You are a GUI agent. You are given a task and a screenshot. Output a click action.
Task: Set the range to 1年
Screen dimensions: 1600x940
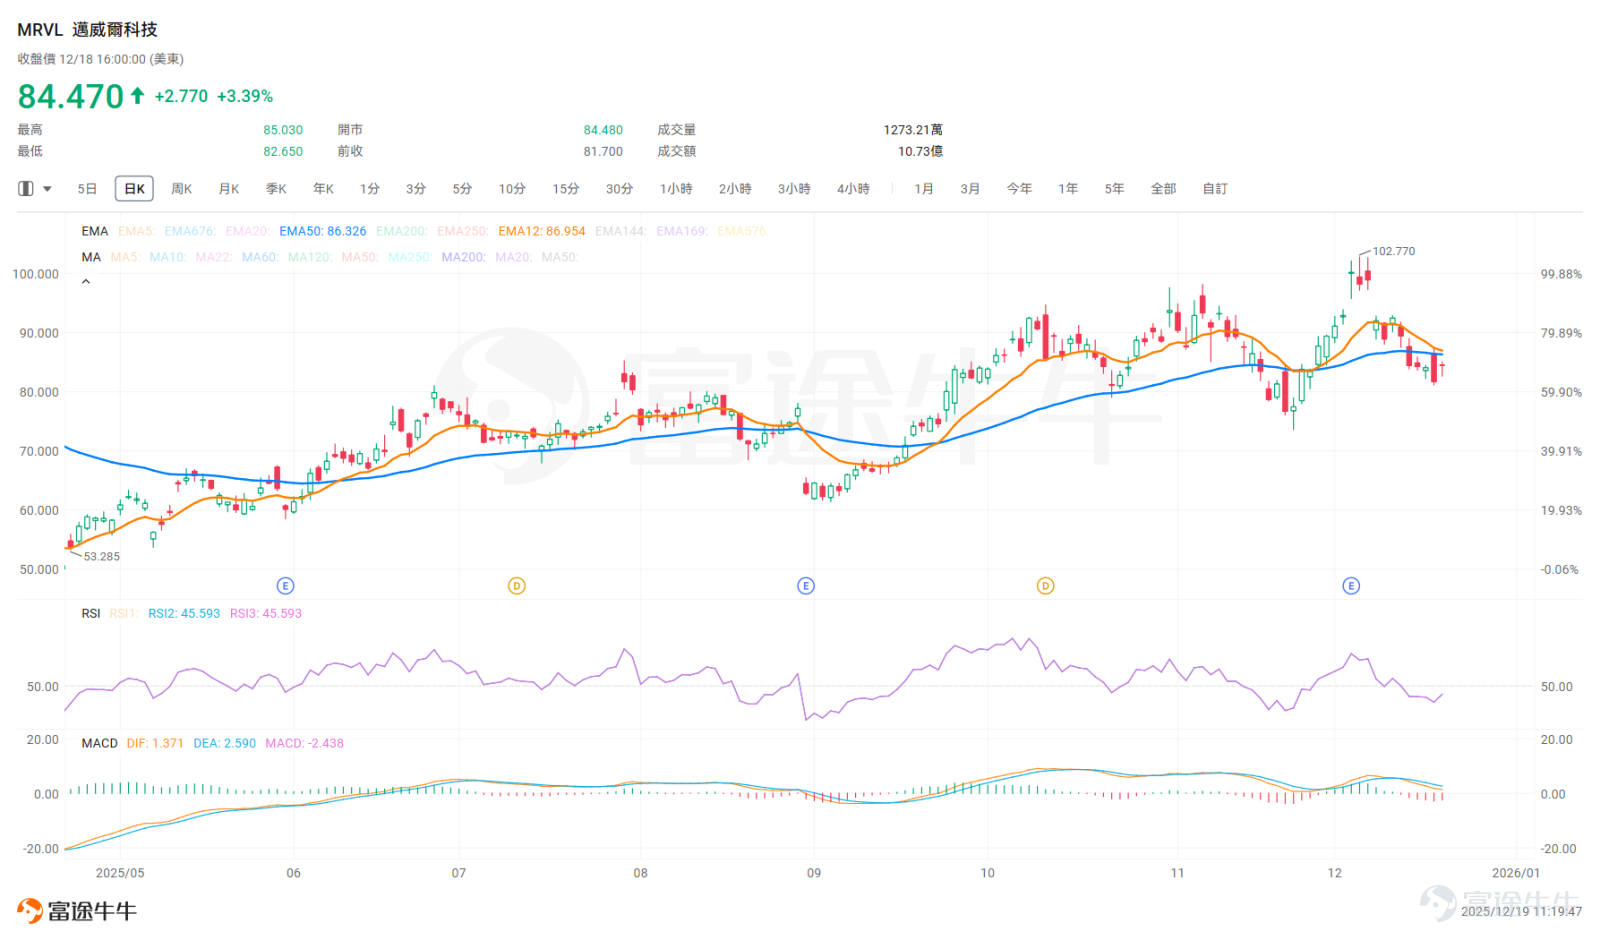point(1068,189)
